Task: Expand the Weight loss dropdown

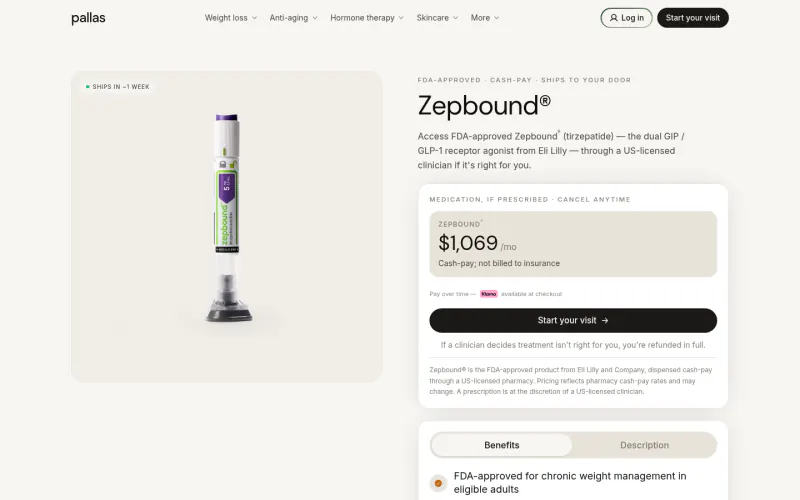Action: pyautogui.click(x=231, y=18)
